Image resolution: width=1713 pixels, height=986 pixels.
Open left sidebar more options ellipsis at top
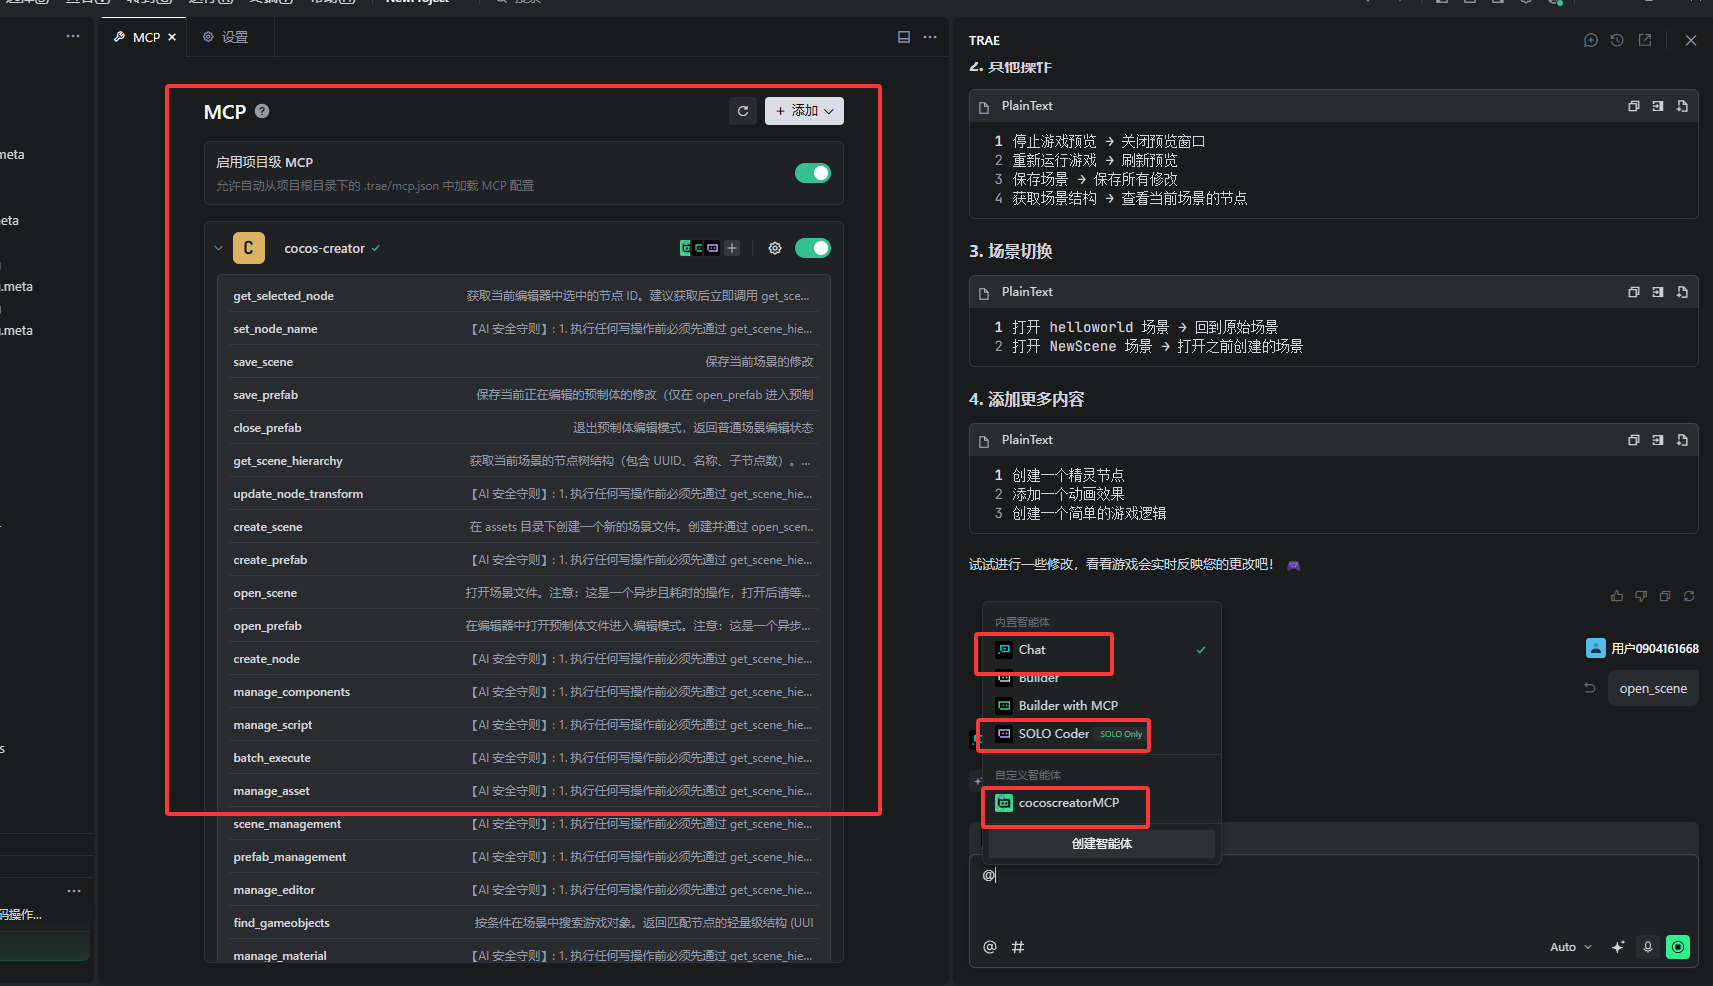click(x=73, y=36)
